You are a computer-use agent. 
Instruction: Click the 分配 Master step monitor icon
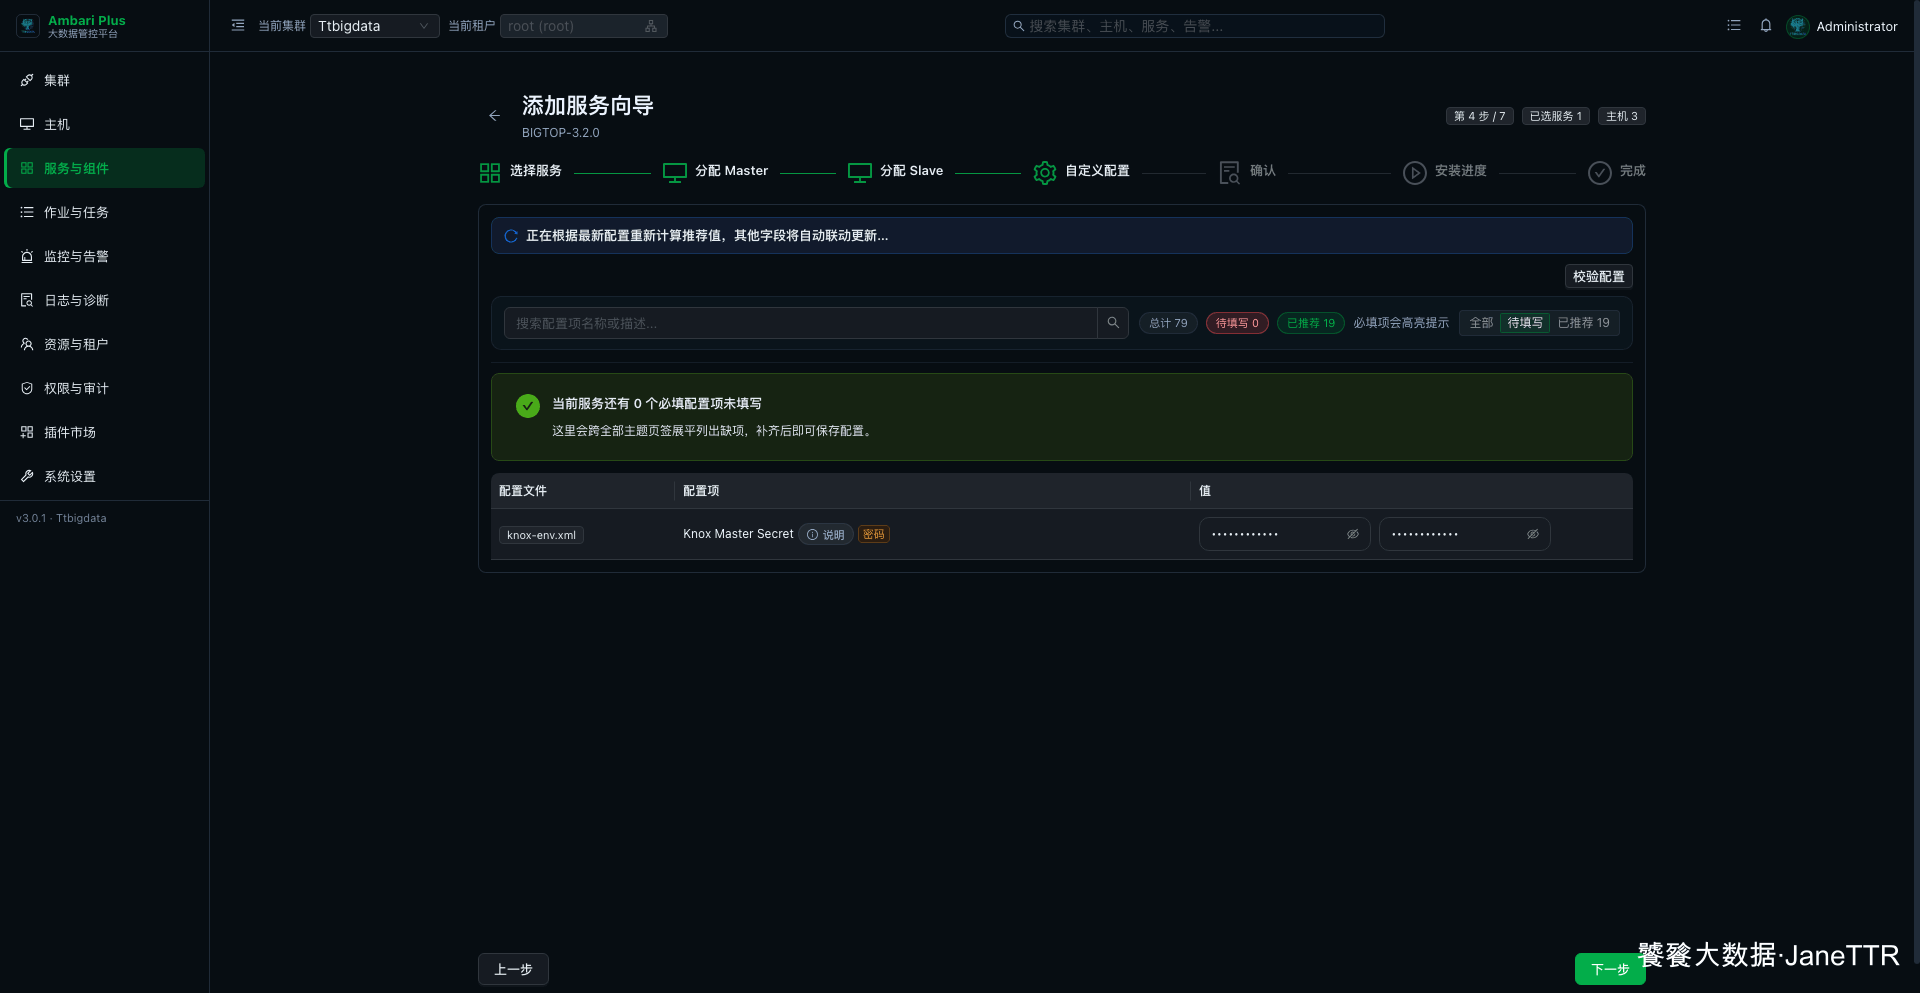[675, 173]
